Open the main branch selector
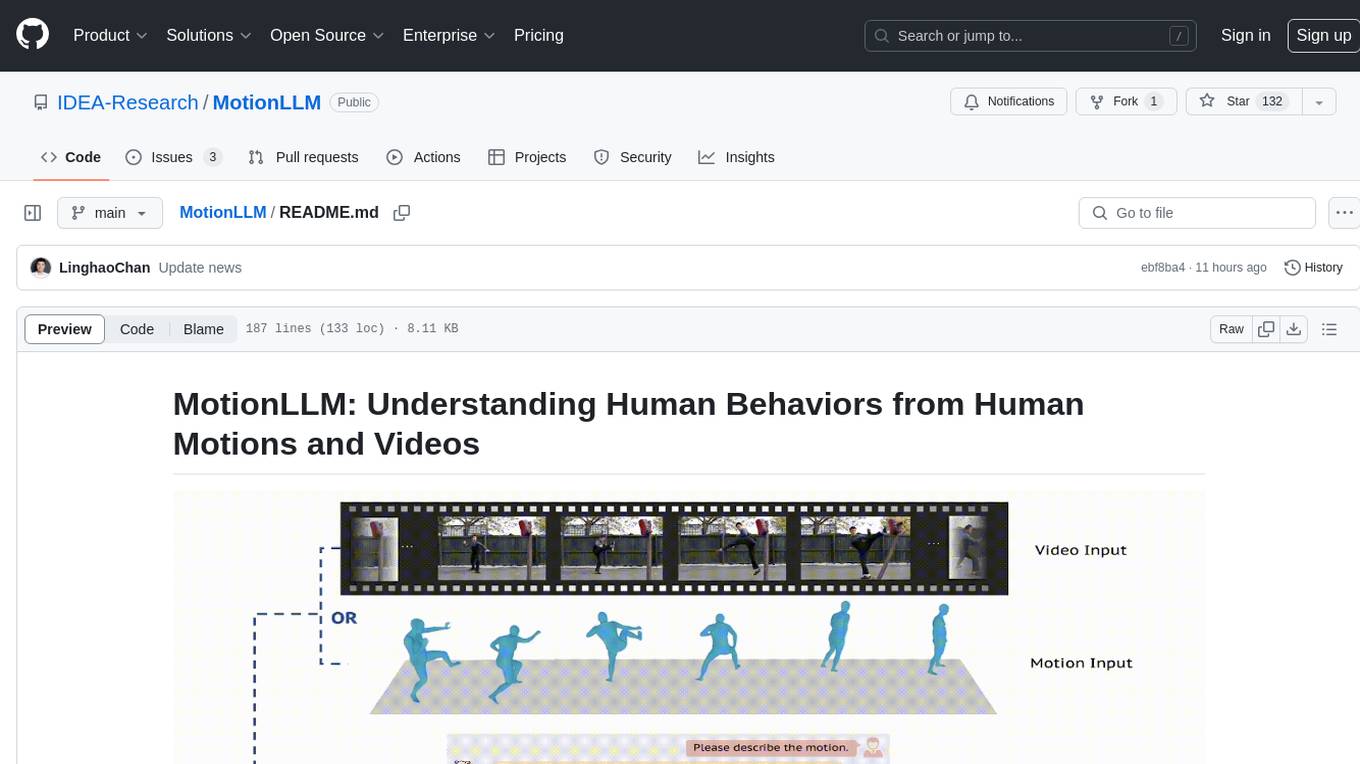This screenshot has height=764, width=1360. click(109, 213)
